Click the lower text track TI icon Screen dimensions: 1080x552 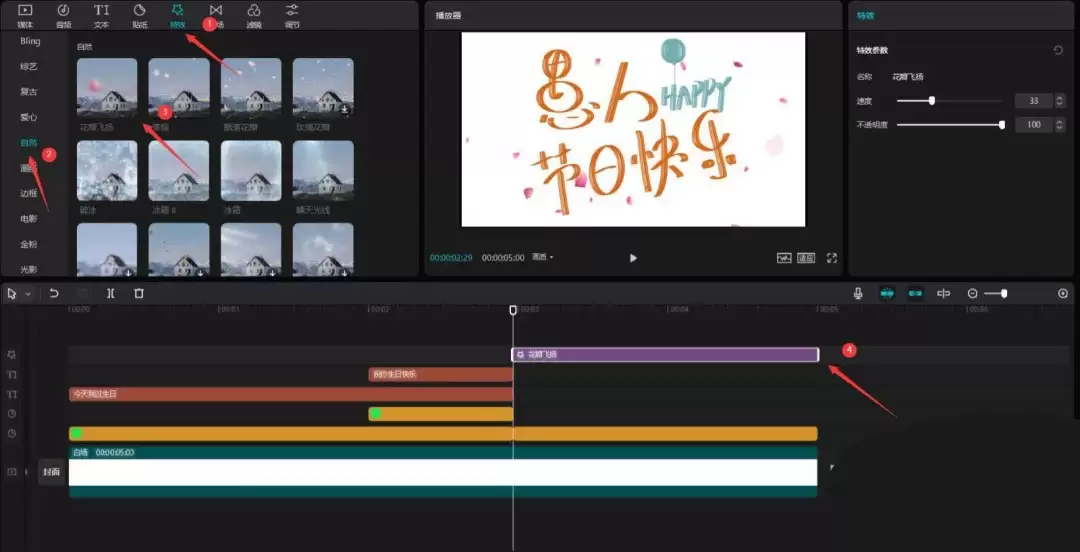coord(12,394)
